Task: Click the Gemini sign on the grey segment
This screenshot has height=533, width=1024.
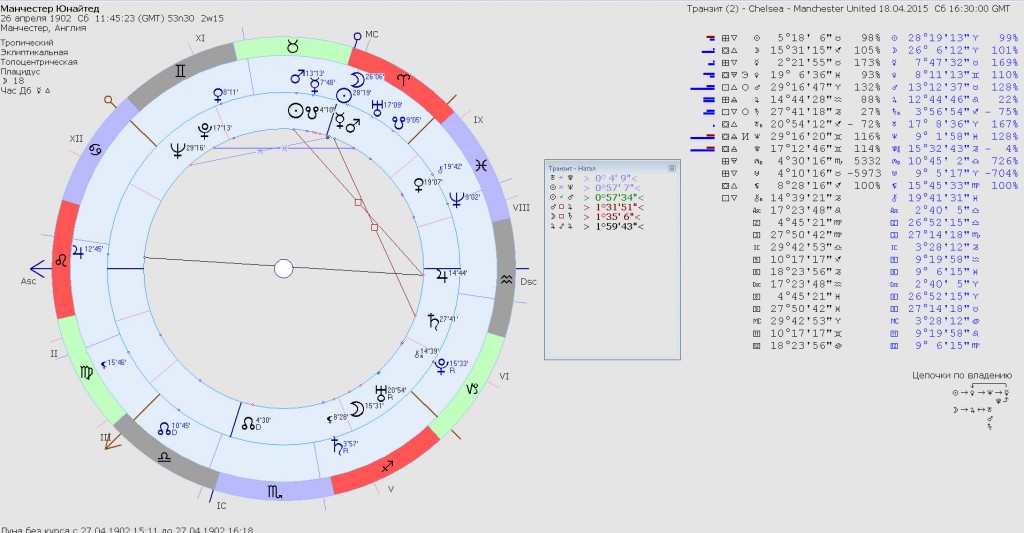Action: click(180, 71)
